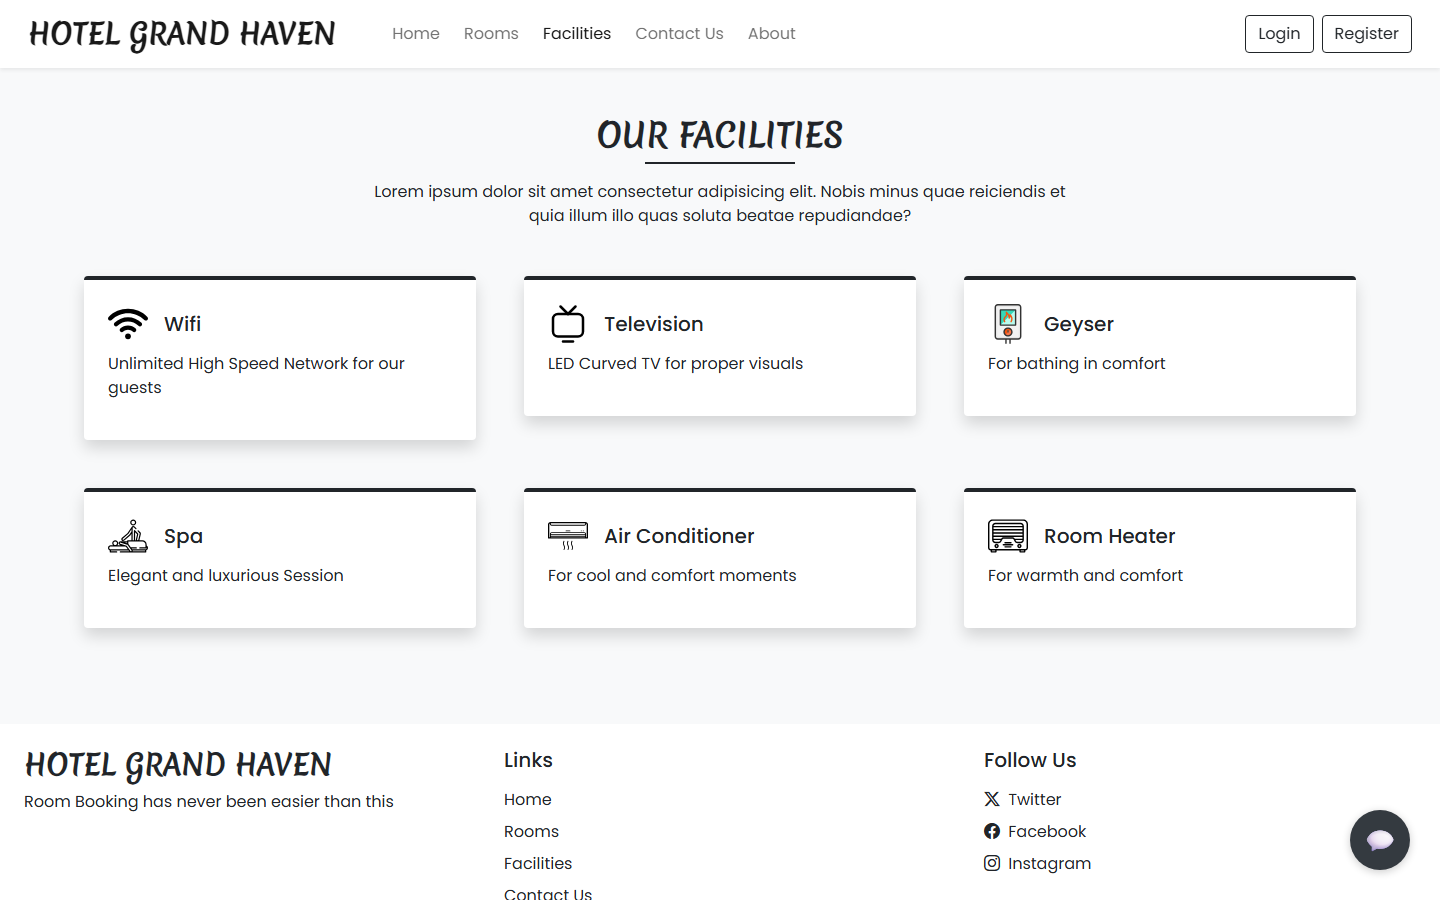The image size is (1440, 900).
Task: Open Contact Us from the navbar
Action: [679, 34]
